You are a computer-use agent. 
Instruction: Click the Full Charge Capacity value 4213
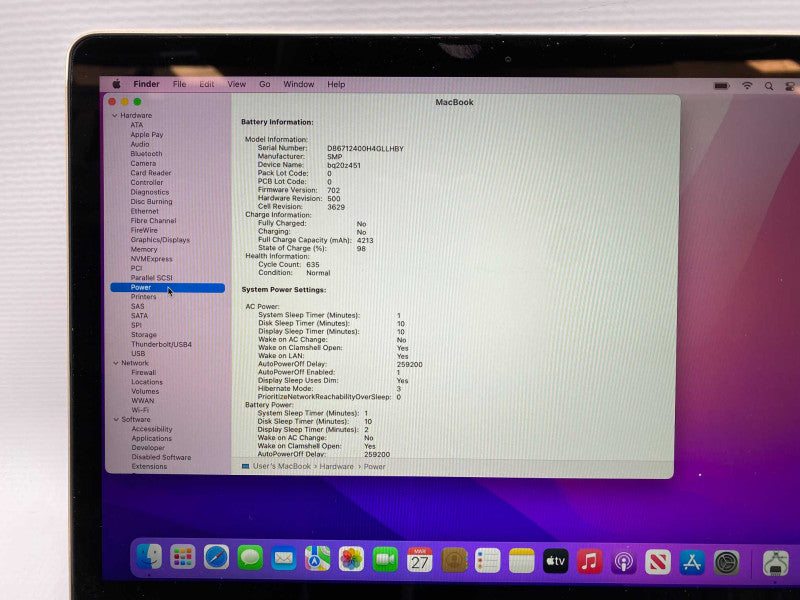(x=365, y=240)
